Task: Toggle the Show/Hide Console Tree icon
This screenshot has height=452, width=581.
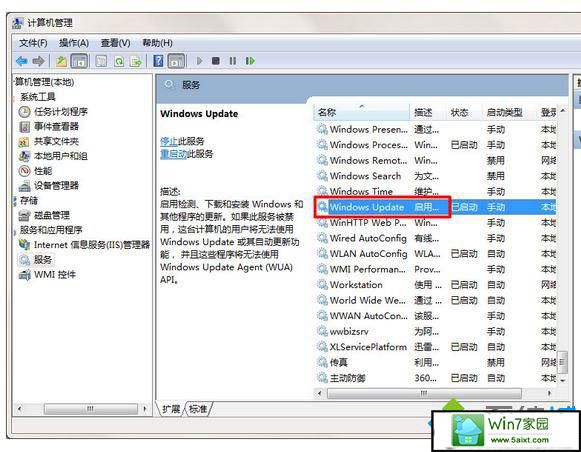Action: pos(79,61)
